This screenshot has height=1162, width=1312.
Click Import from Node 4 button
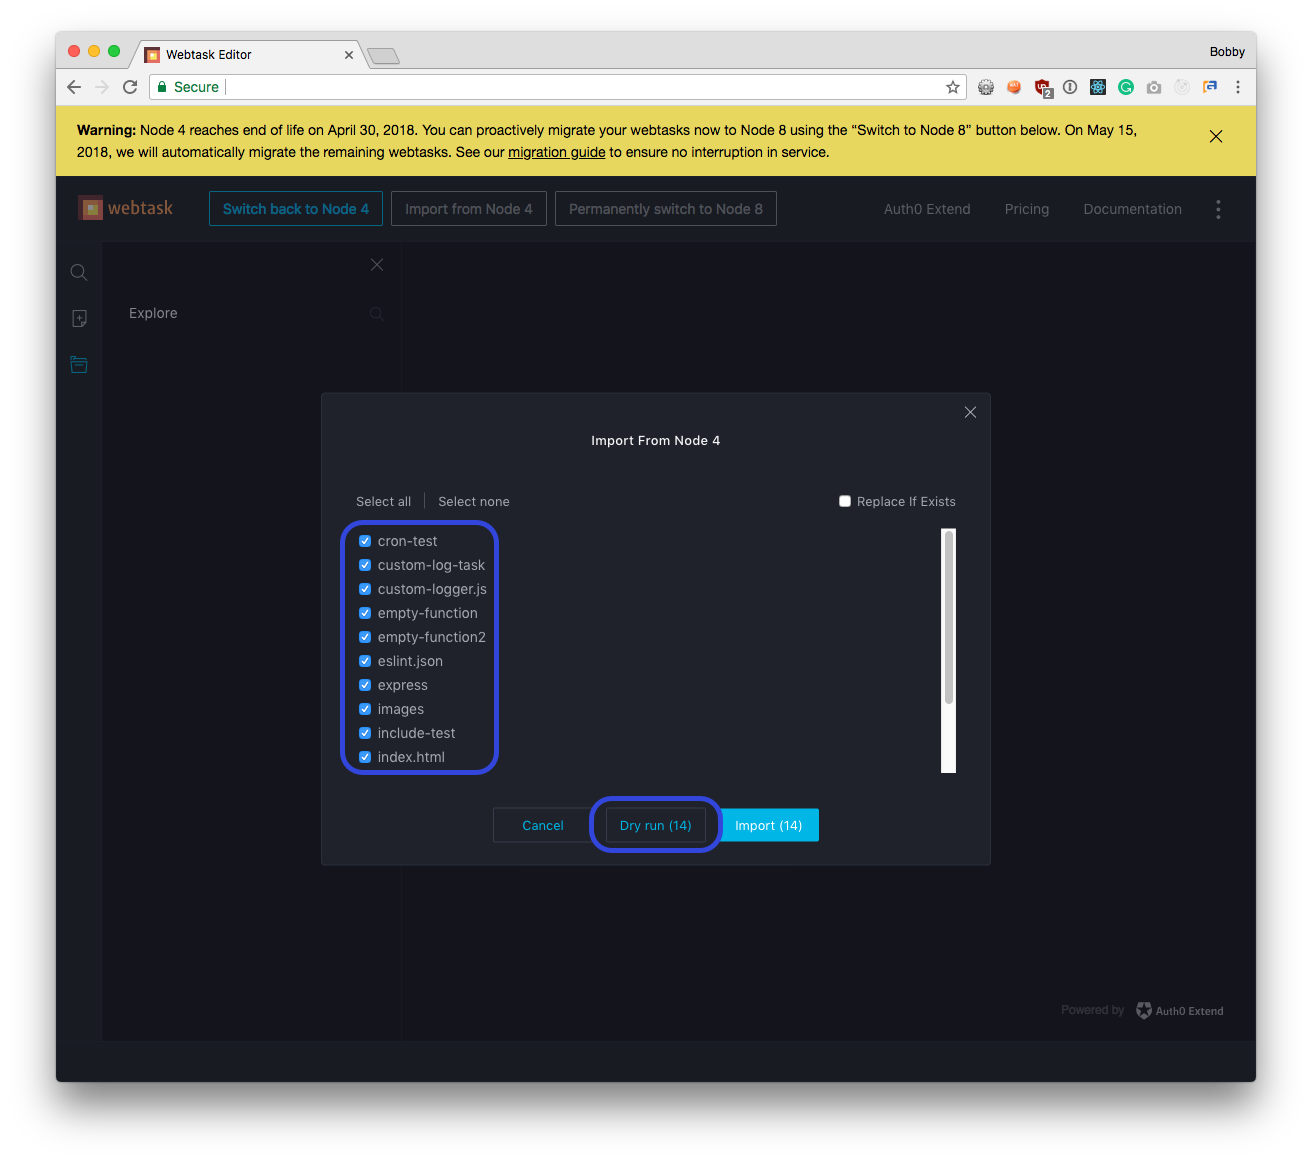pyautogui.click(x=469, y=208)
